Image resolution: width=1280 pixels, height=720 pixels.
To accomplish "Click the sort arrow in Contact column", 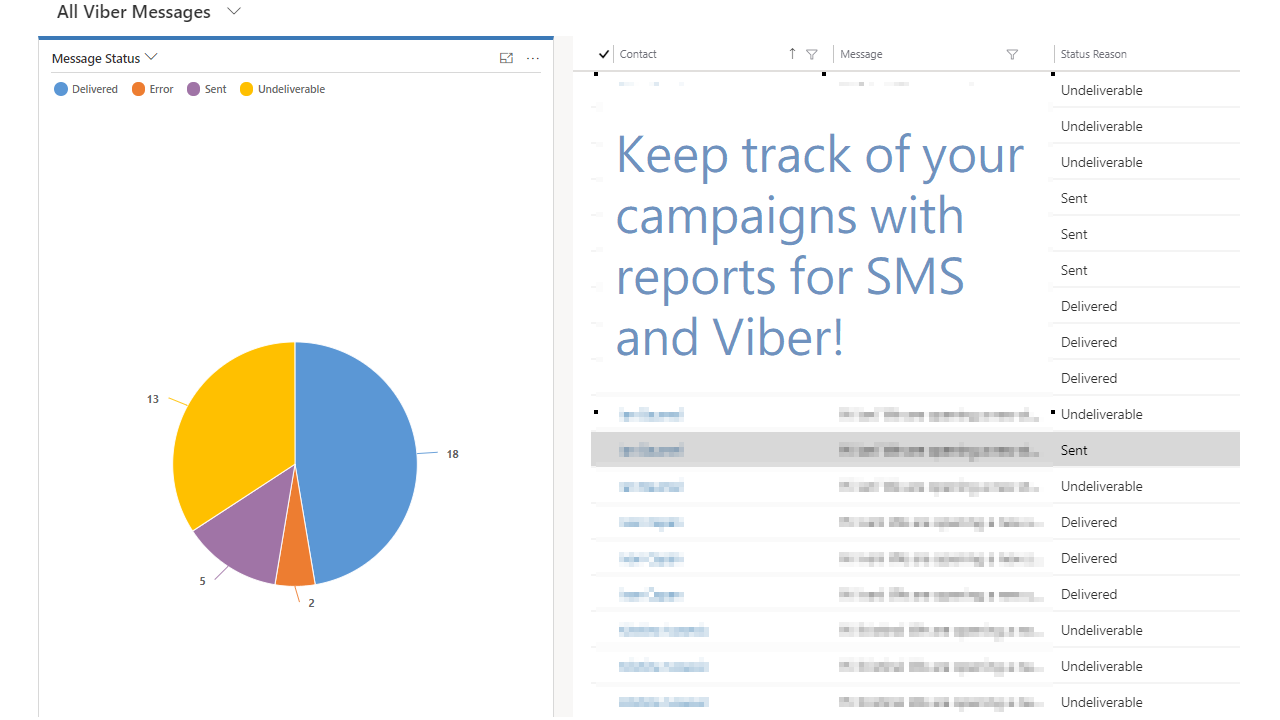I will click(x=792, y=54).
